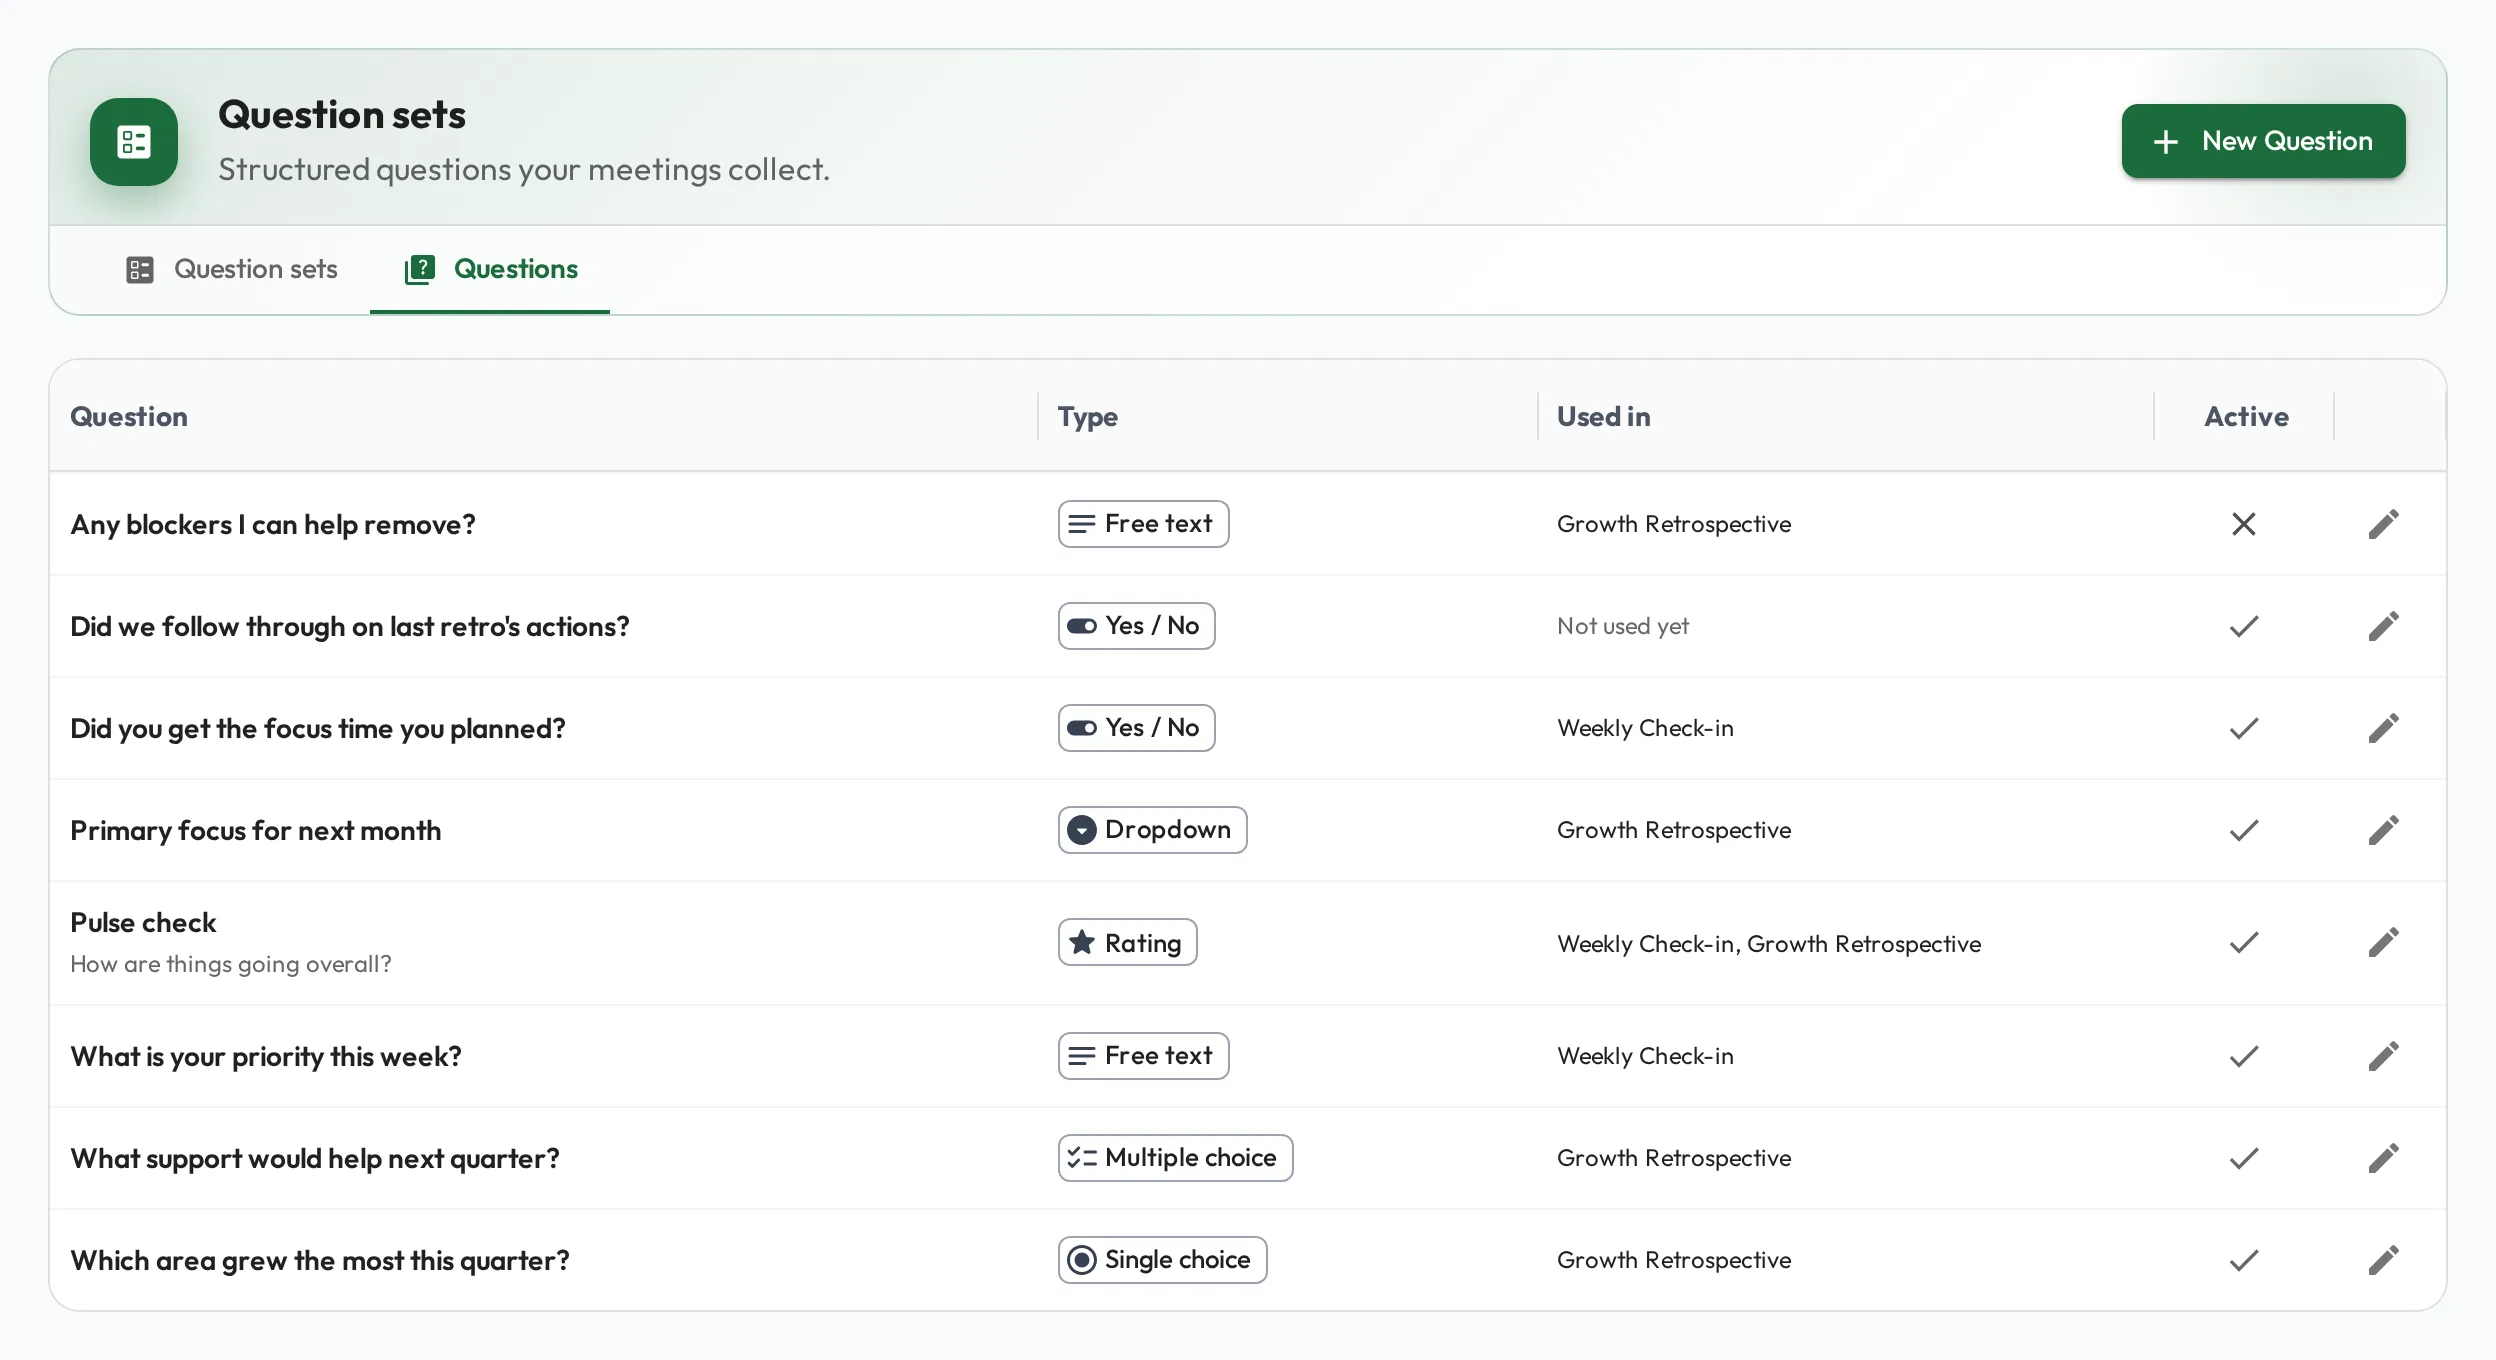Click active checkmark for 'Did we follow through' row
Viewport: 2496px width, 1360px height.
[x=2243, y=626]
